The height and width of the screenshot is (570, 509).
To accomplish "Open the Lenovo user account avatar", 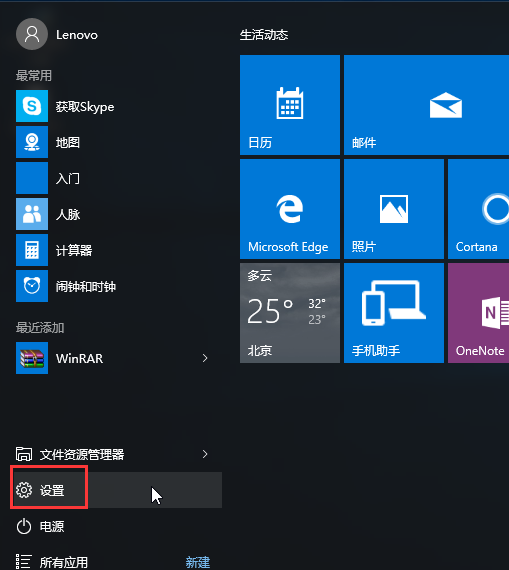I will [x=32, y=34].
